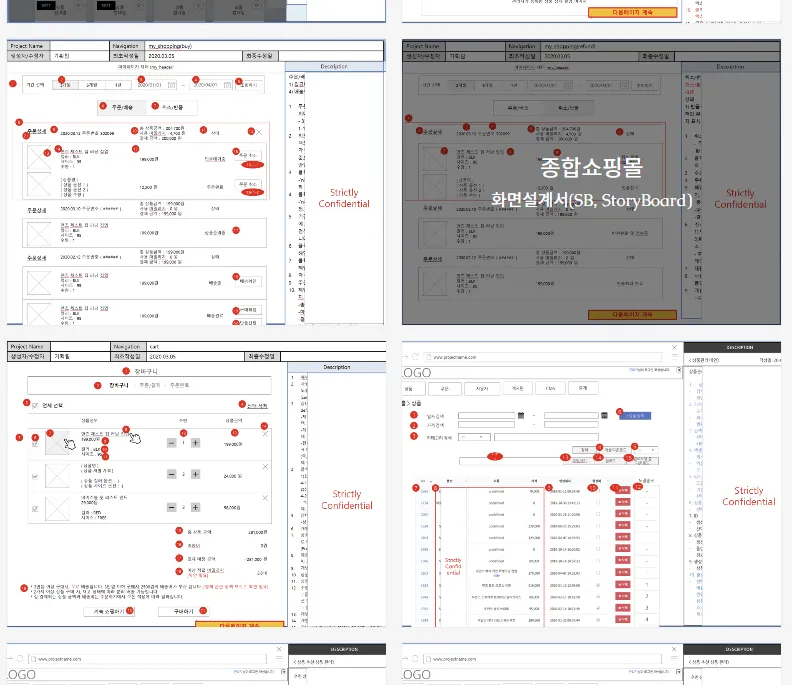
Task: Open small dropdown right of 엑셀 download button in admin mockup
Action: 649,450
